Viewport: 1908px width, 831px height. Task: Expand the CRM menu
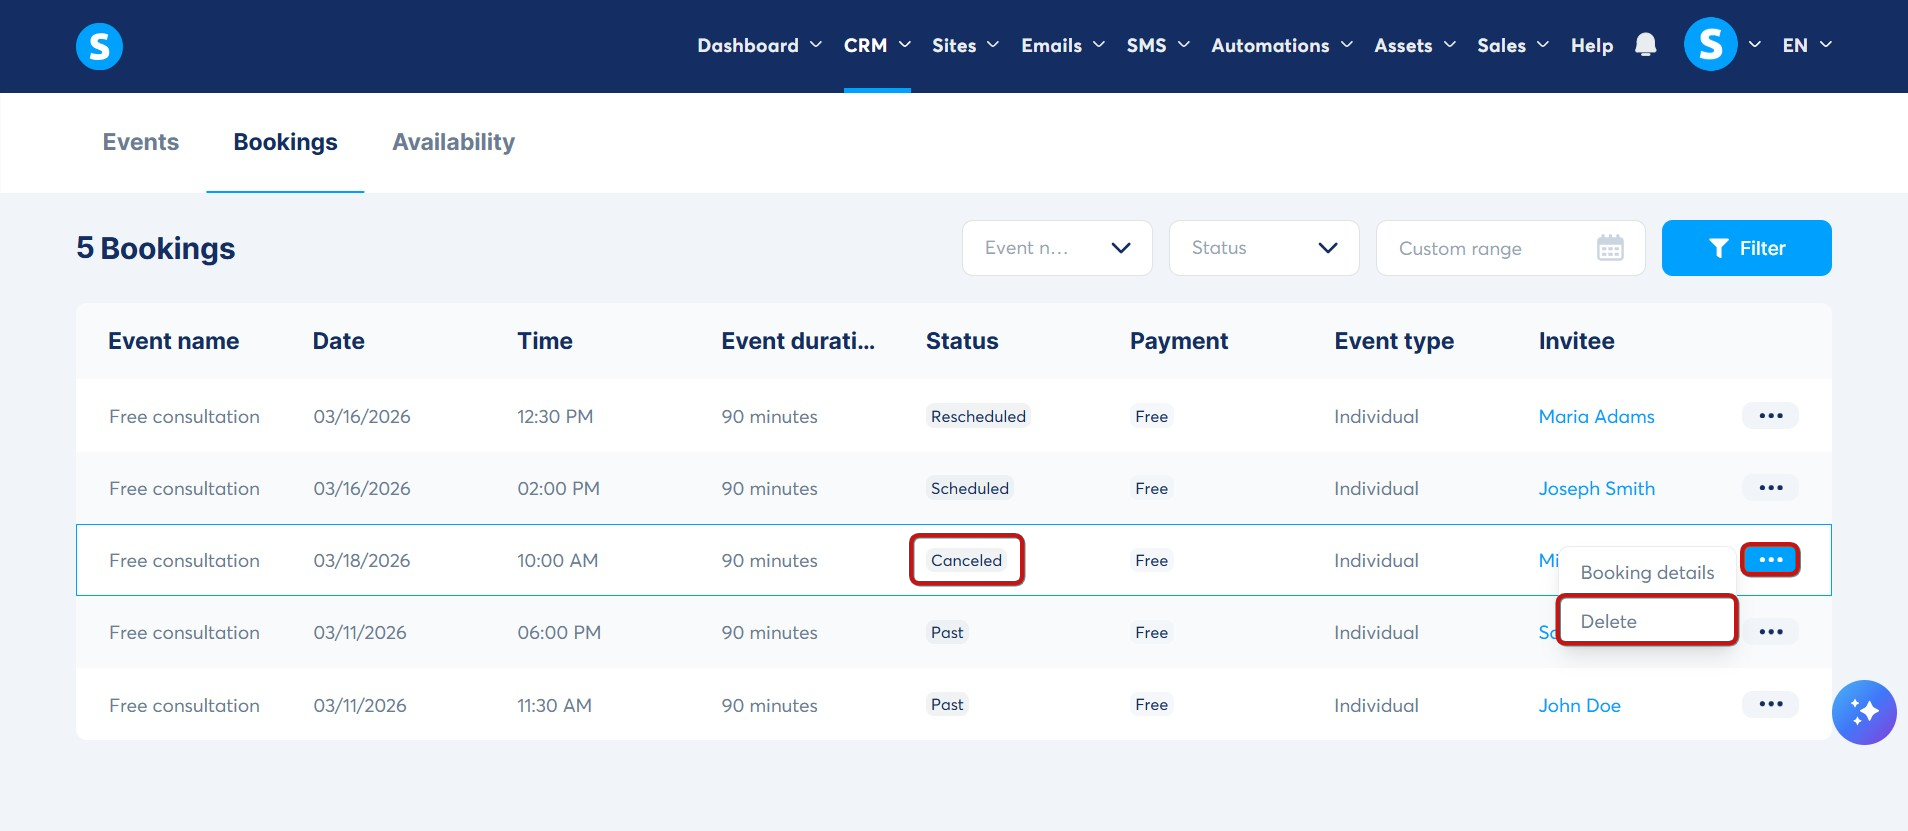tap(877, 45)
